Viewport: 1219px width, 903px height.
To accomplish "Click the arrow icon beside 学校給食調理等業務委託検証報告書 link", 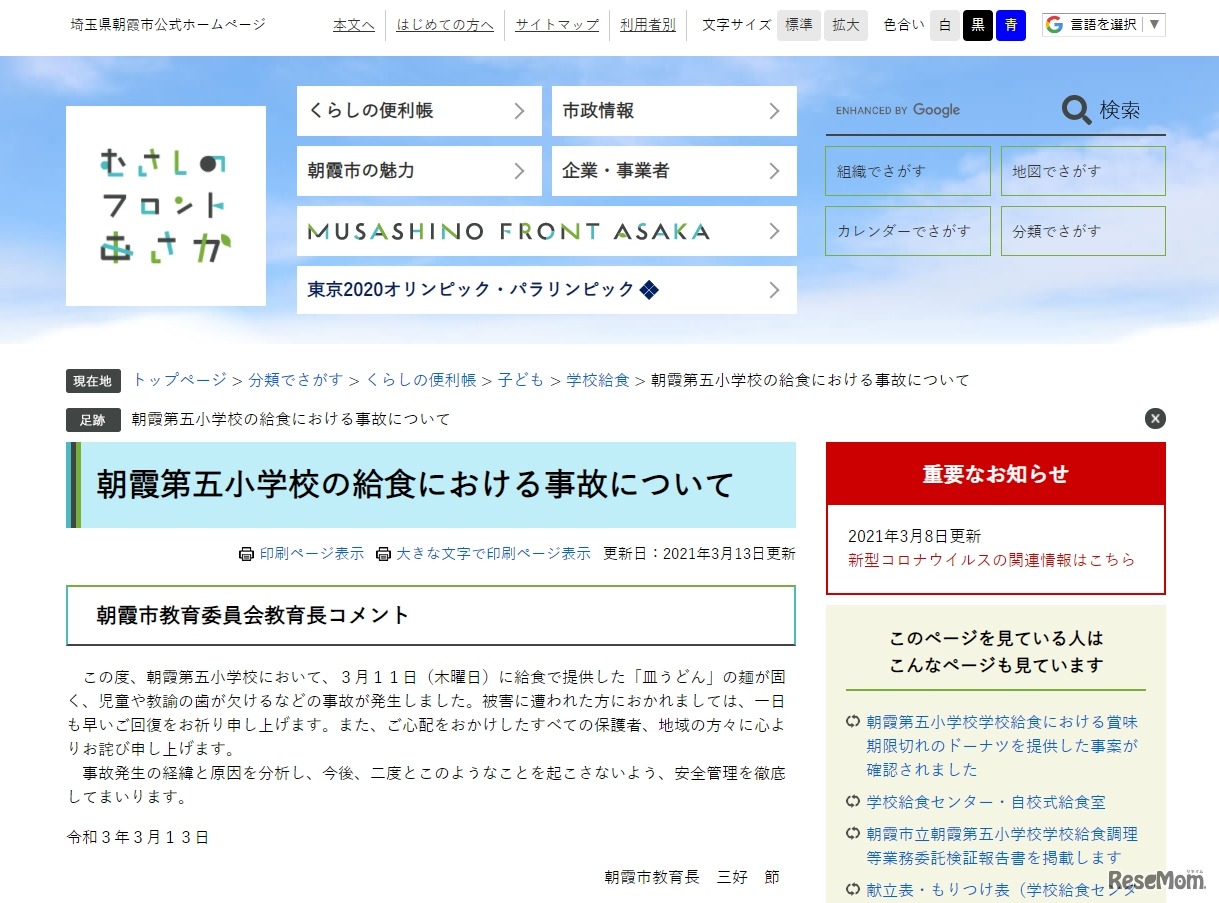I will [853, 834].
